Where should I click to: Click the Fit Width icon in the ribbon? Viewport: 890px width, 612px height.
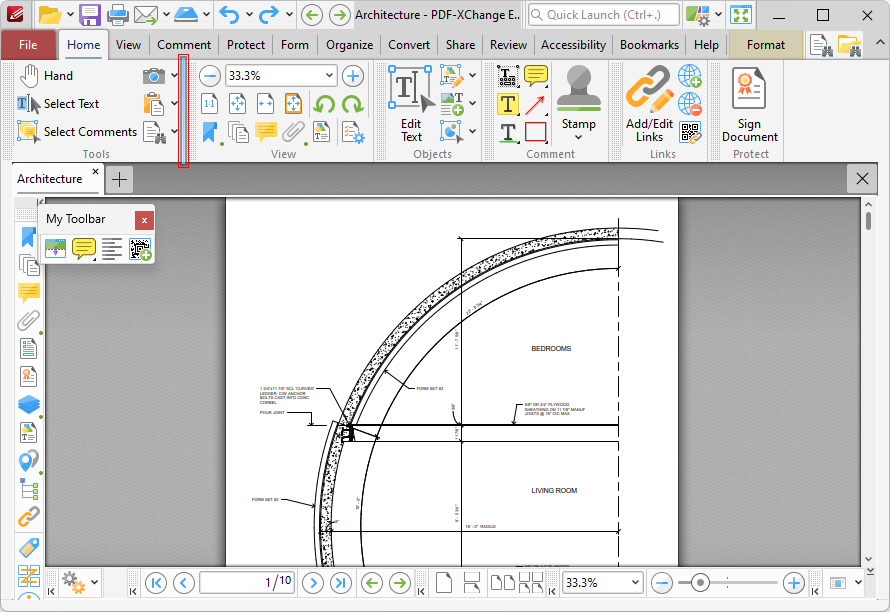[x=265, y=104]
